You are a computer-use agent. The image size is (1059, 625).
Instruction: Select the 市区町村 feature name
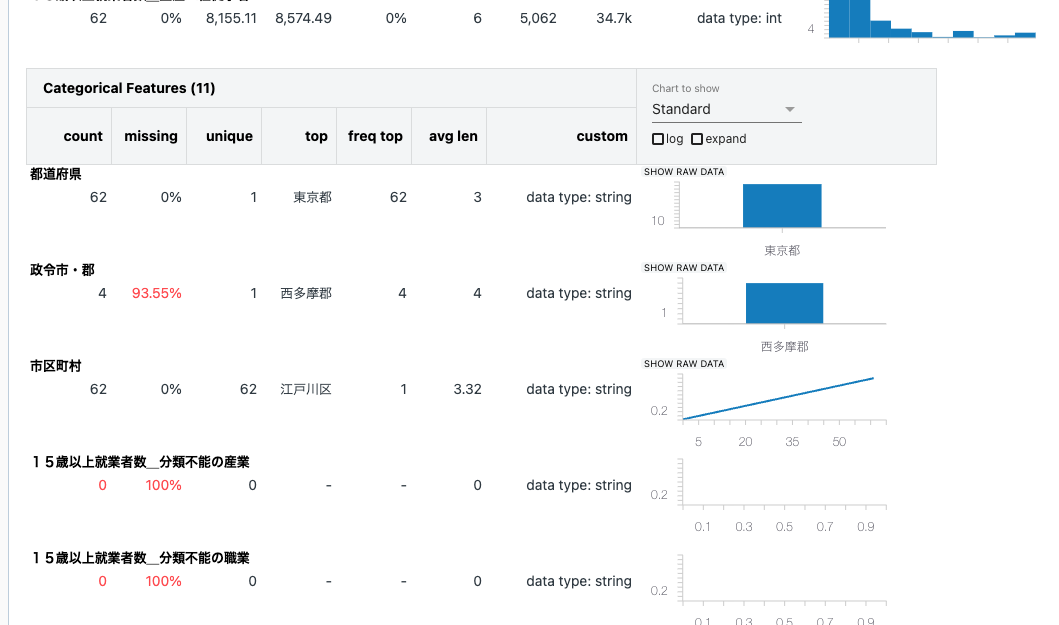point(55,366)
